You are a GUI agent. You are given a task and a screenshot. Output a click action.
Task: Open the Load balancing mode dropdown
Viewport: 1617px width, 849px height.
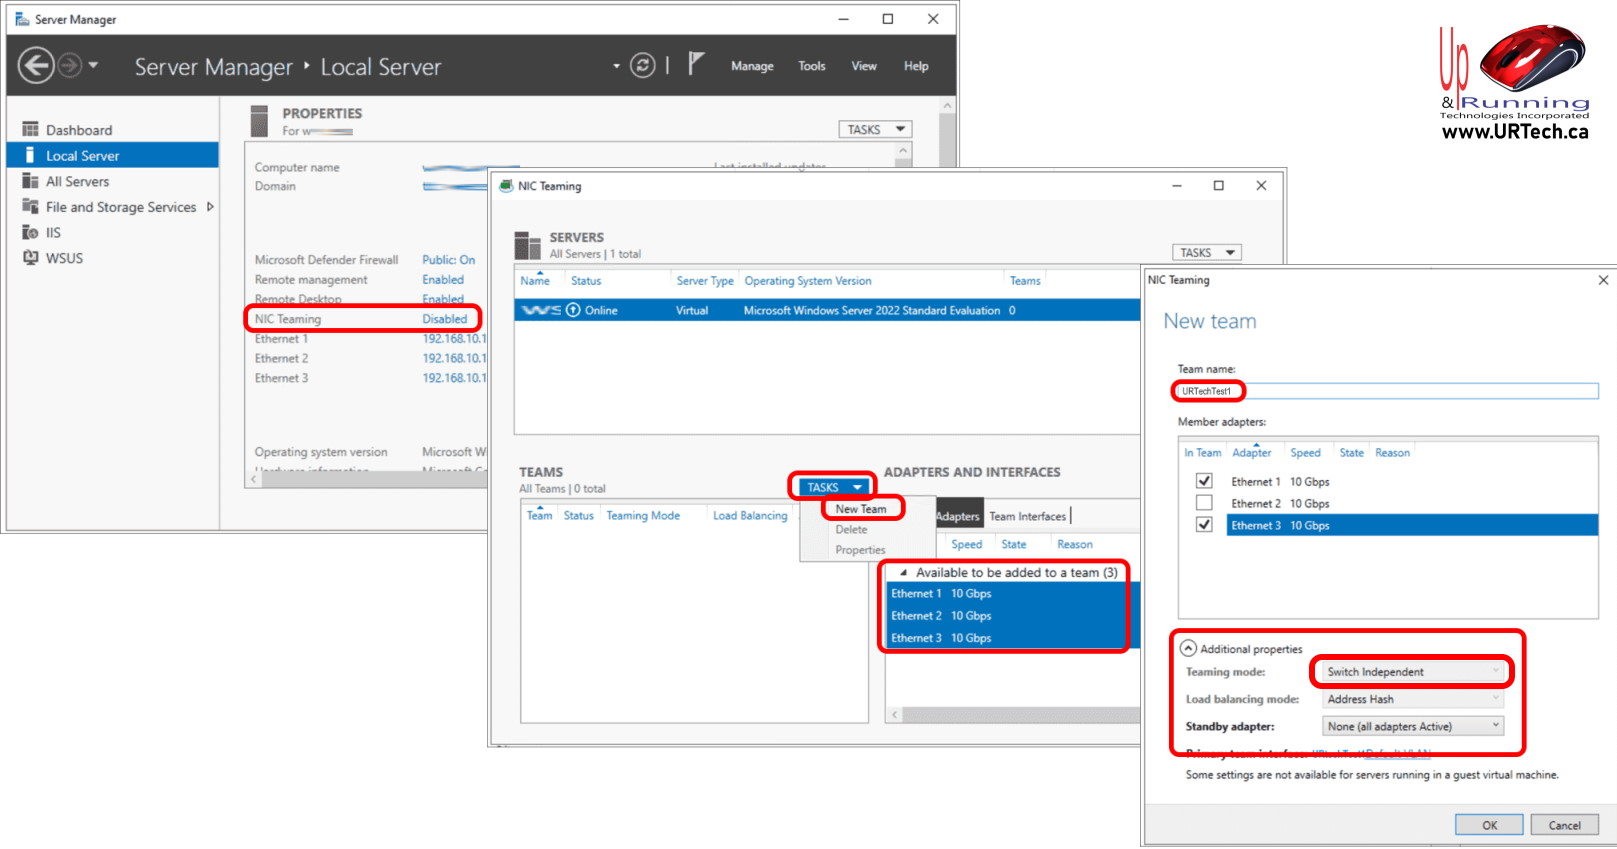[x=1411, y=699]
